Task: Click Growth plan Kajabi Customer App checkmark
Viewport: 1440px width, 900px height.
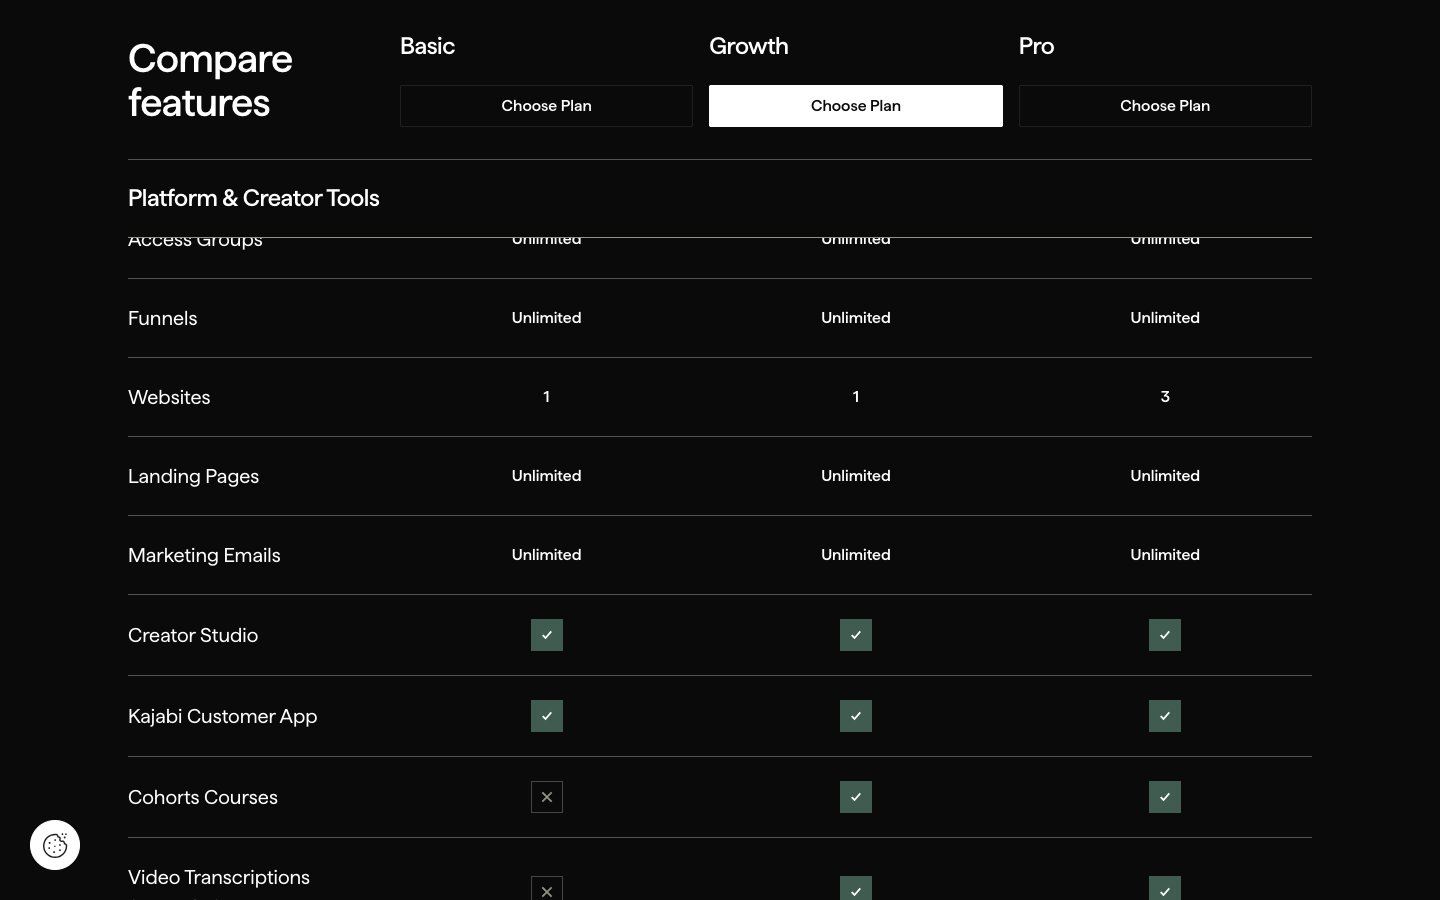Action: (856, 716)
